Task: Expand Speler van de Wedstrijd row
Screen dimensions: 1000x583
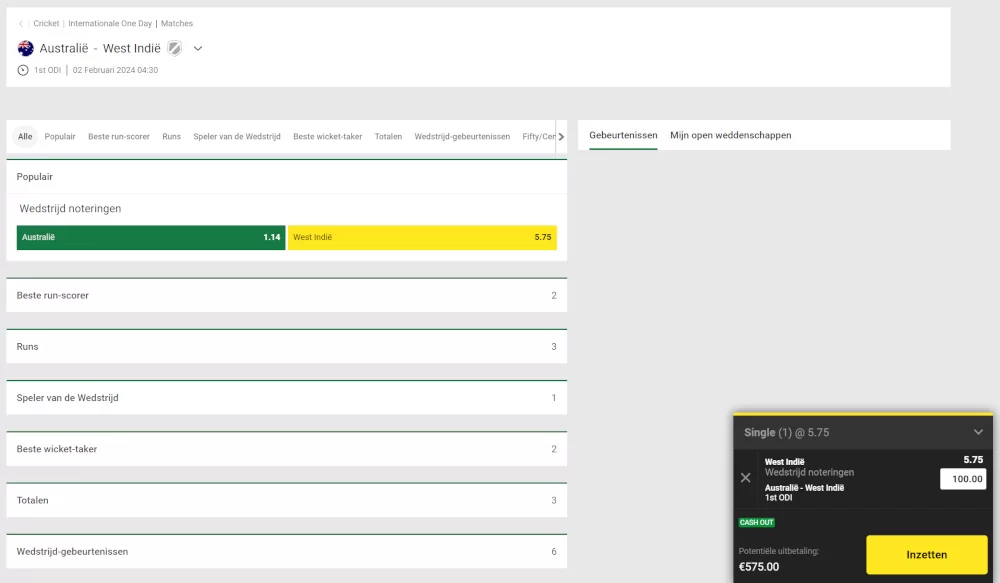Action: 286,397
